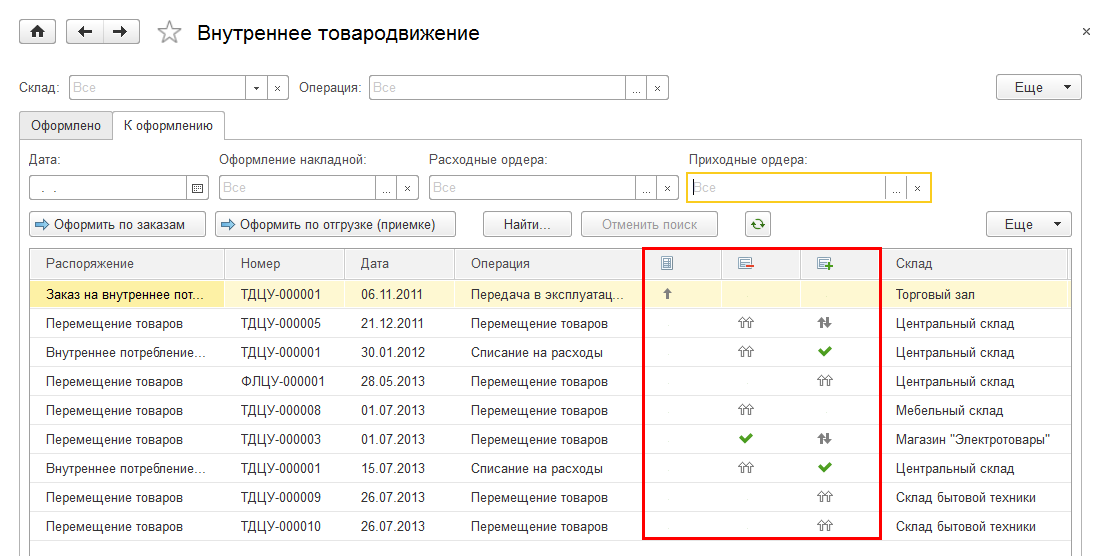Click the Магазин "Электротовары" cell
The width and height of the screenshot is (1108, 556).
973,439
